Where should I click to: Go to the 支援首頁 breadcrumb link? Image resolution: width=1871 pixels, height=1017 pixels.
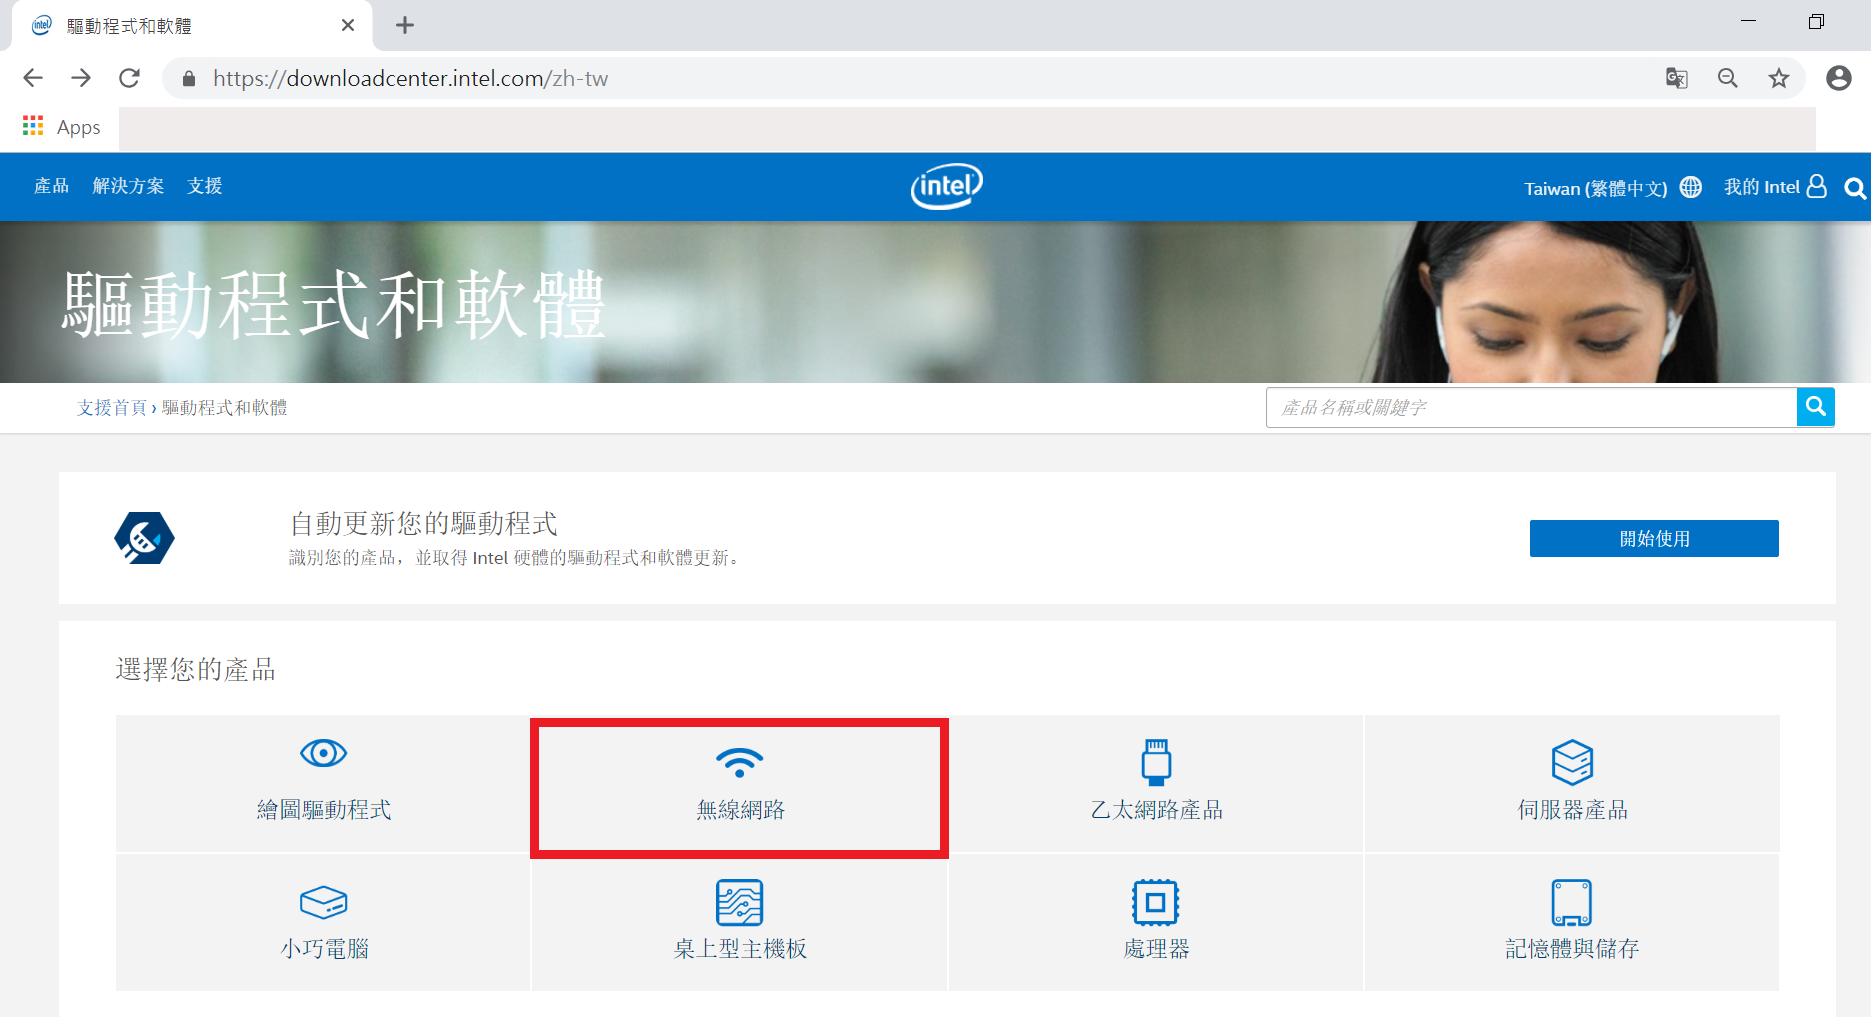[x=112, y=408]
